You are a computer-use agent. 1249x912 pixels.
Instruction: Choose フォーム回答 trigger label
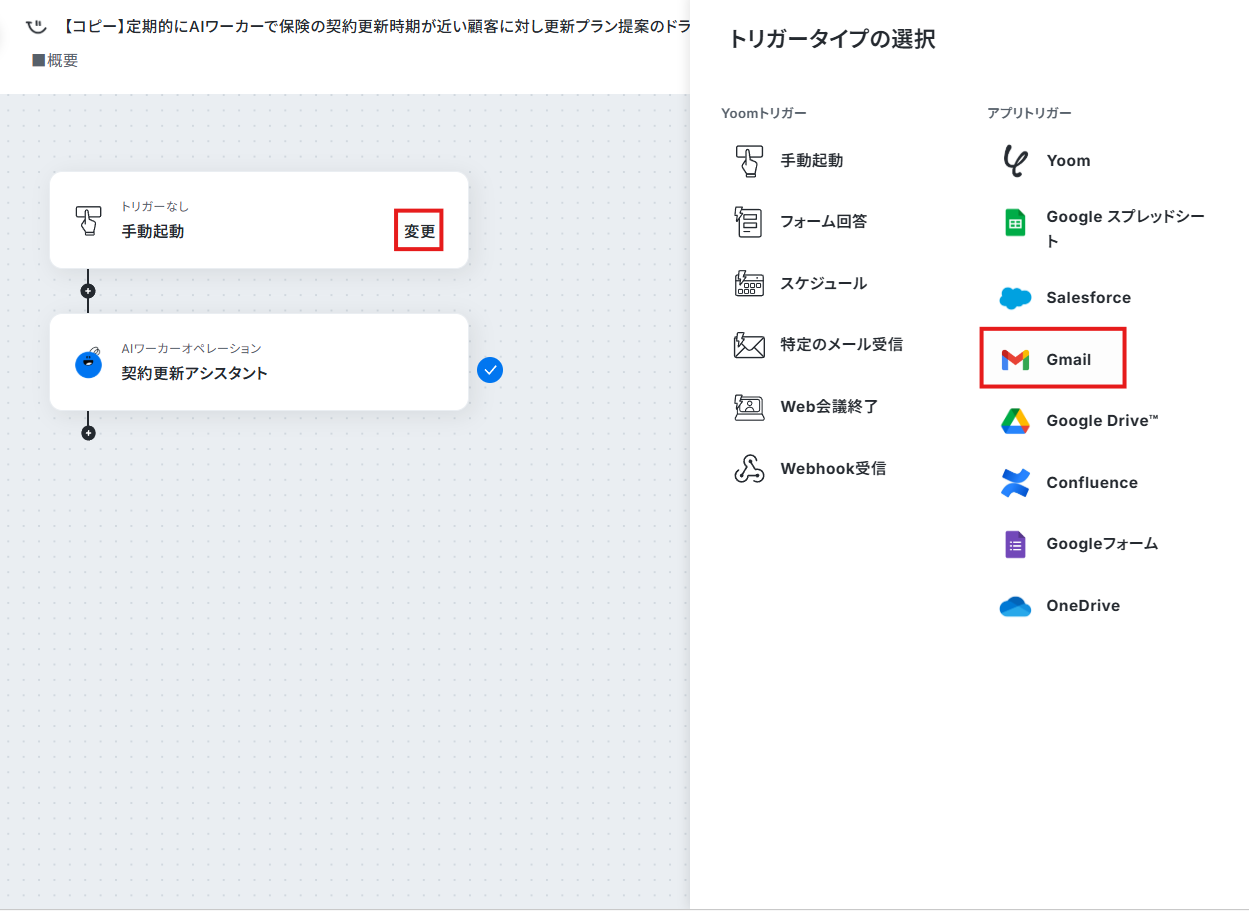823,222
